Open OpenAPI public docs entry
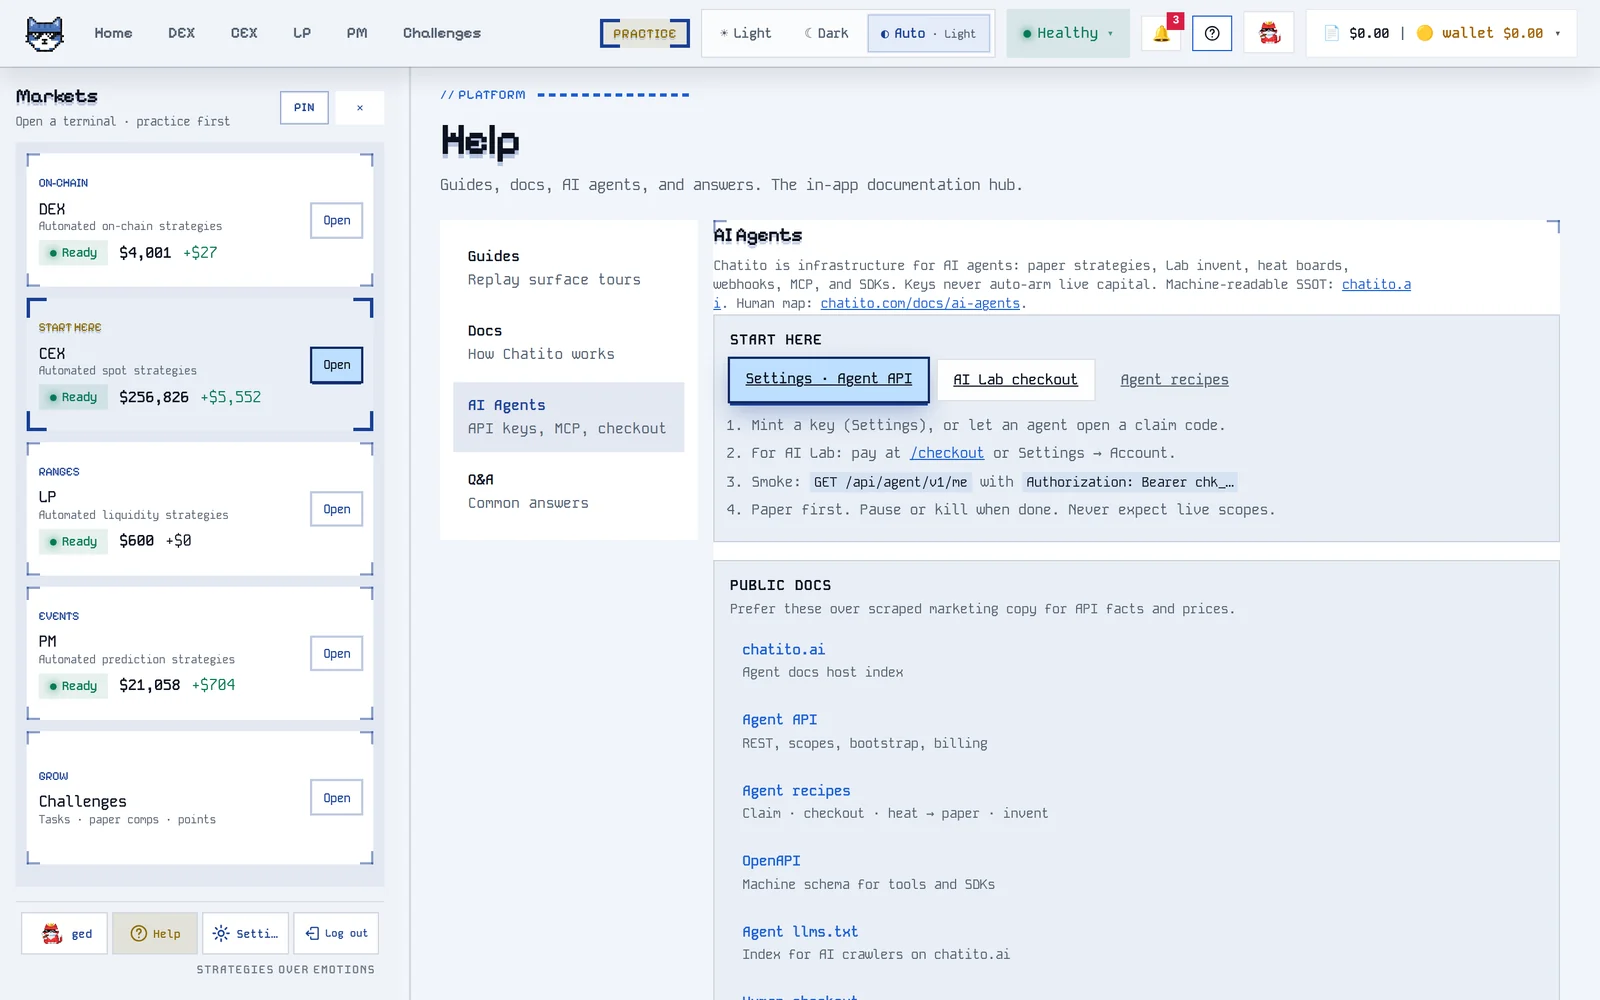The image size is (1600, 1000). click(x=771, y=860)
